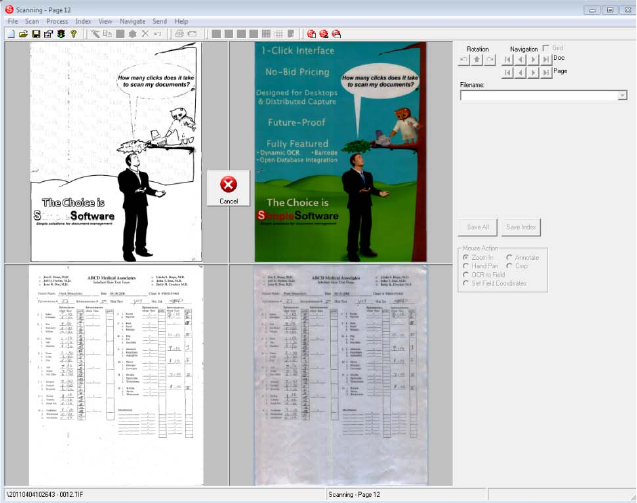This screenshot has width=637, height=503.
Task: Click the last red scan toolbar icon
Action: 336,34
